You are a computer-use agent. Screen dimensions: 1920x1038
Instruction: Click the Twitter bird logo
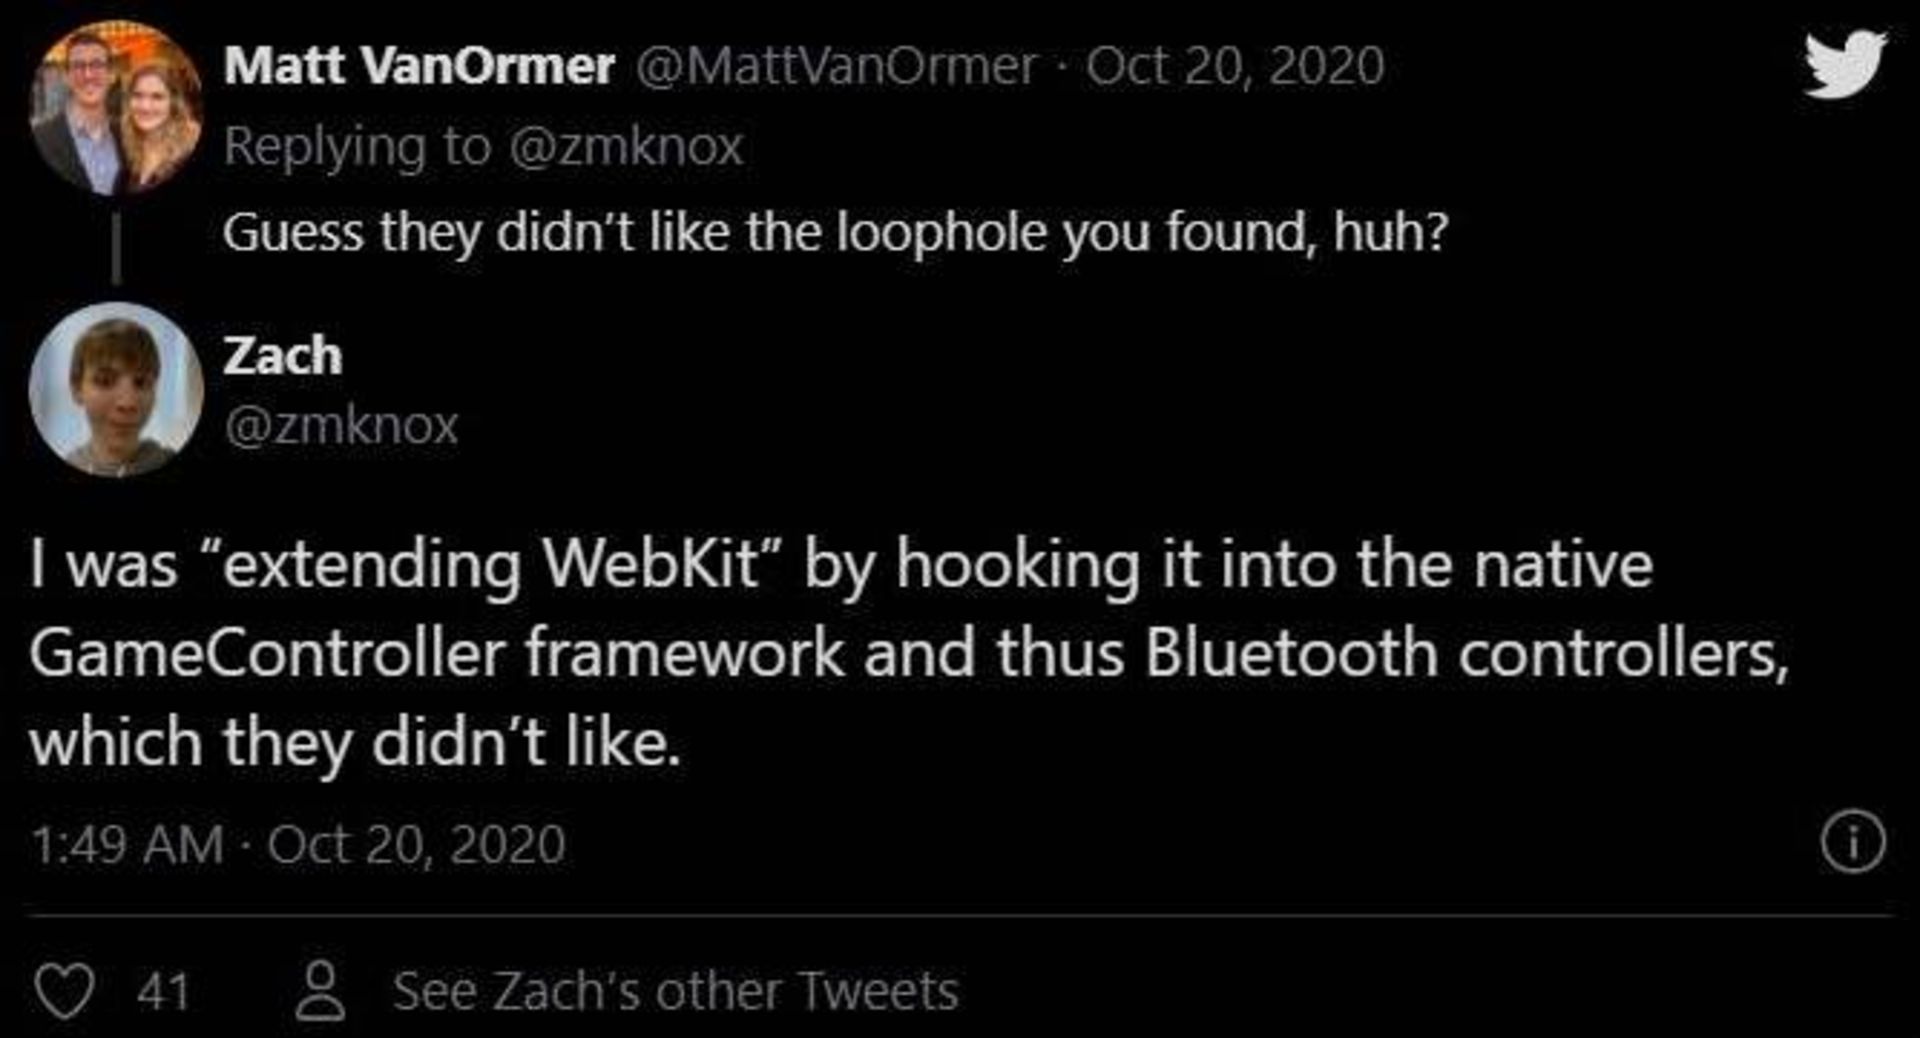pyautogui.click(x=1845, y=65)
